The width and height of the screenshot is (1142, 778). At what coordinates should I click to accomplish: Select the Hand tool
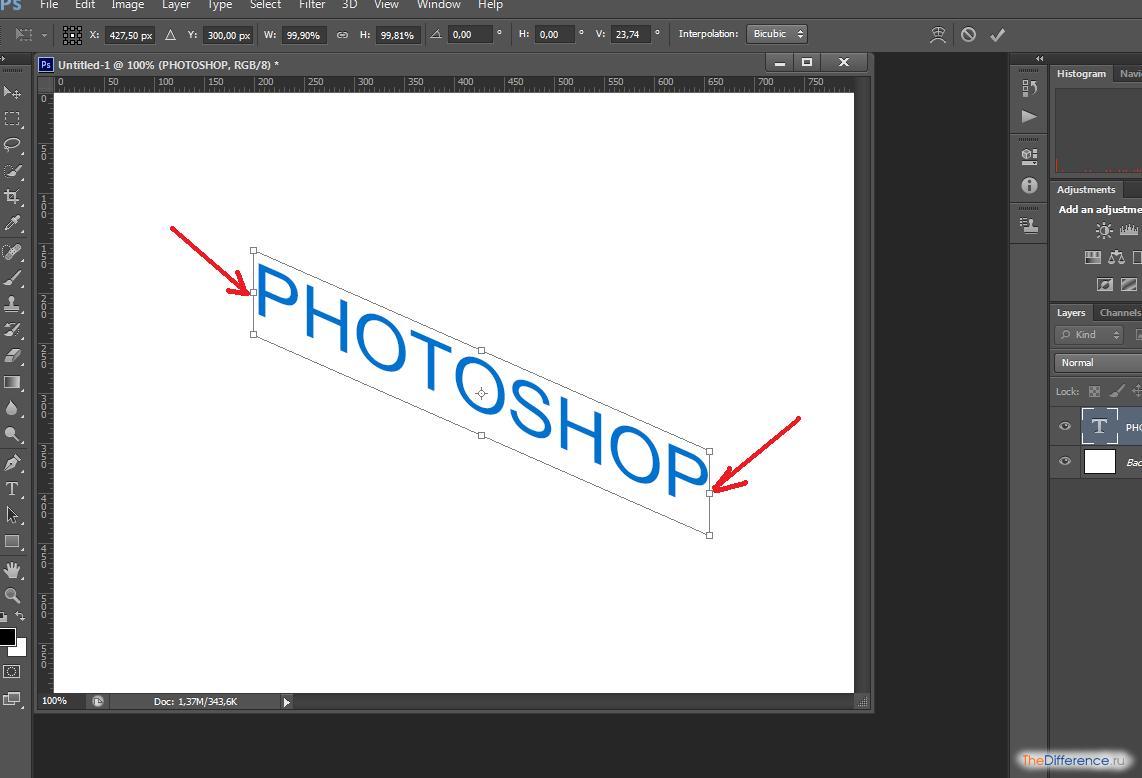click(x=13, y=569)
